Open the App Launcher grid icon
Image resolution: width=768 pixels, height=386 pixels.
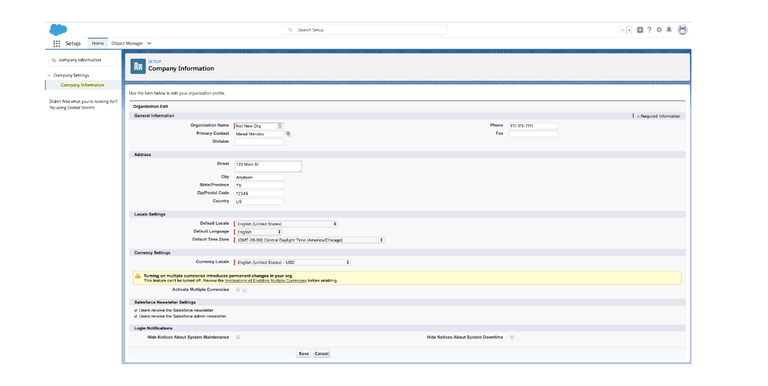click(x=57, y=44)
